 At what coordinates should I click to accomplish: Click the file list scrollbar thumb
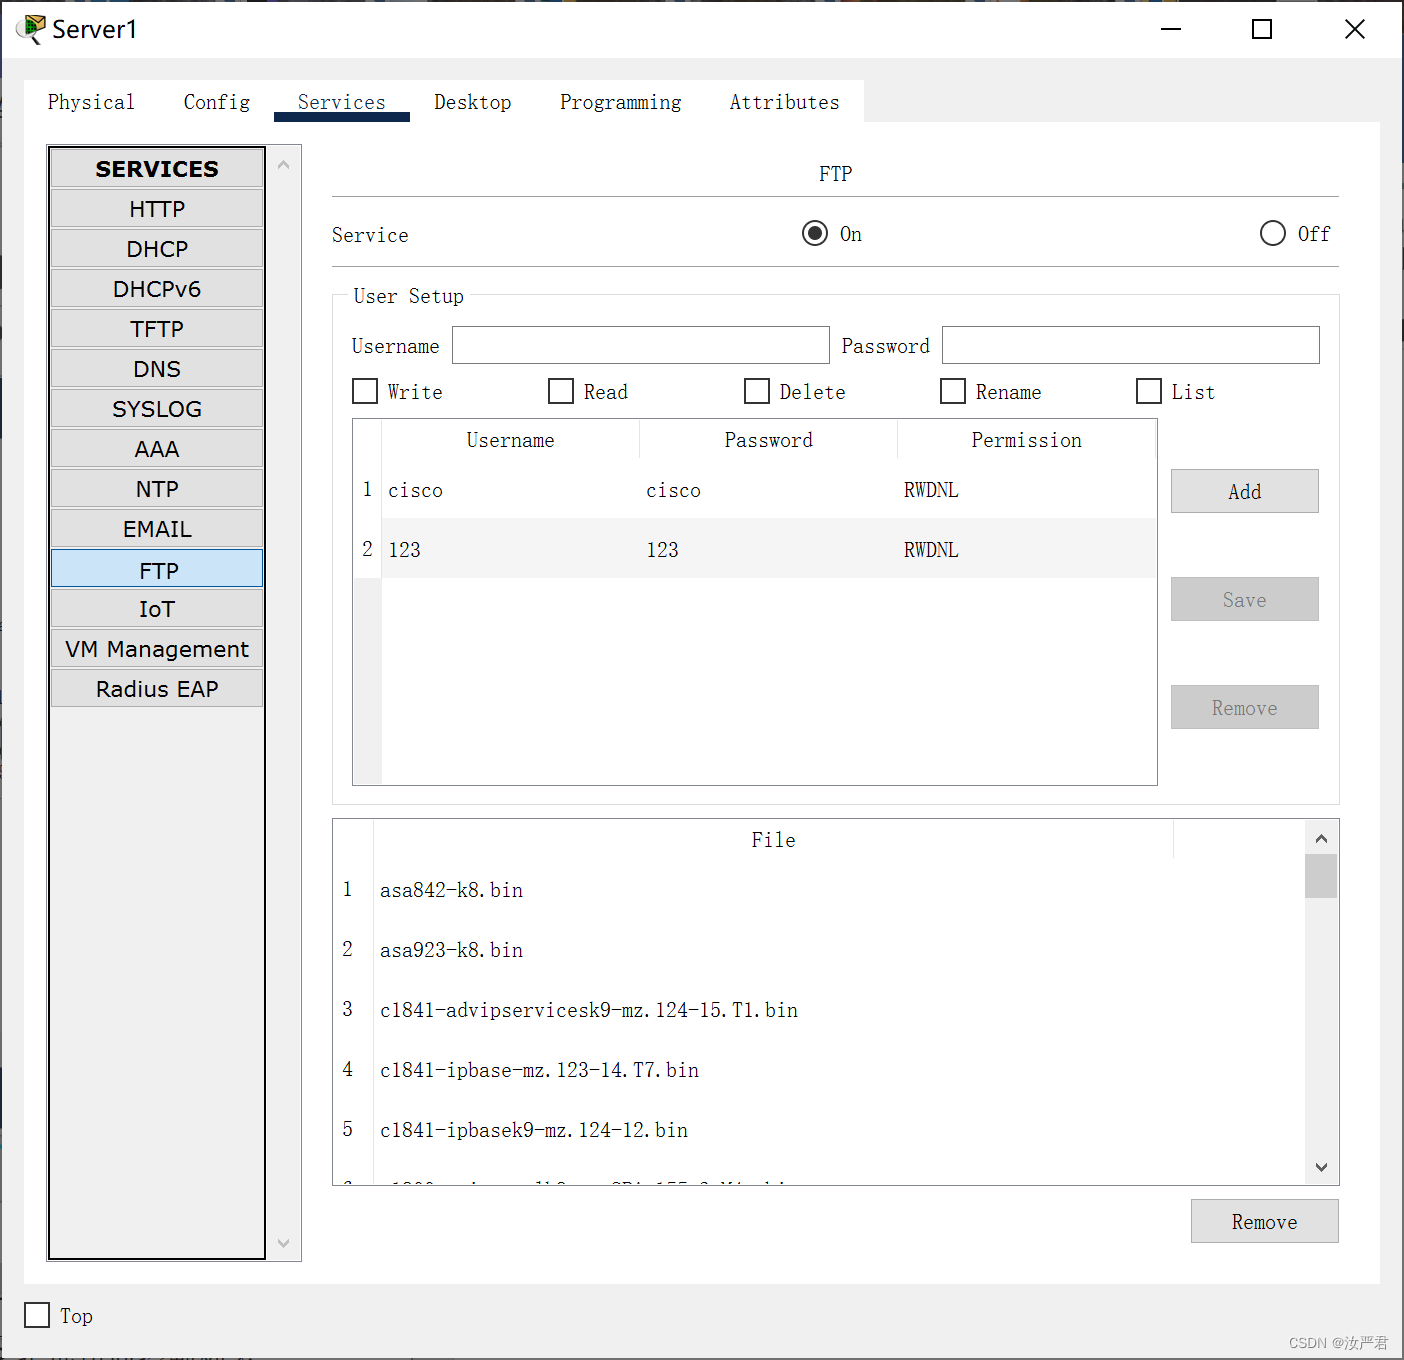pyautogui.click(x=1321, y=876)
